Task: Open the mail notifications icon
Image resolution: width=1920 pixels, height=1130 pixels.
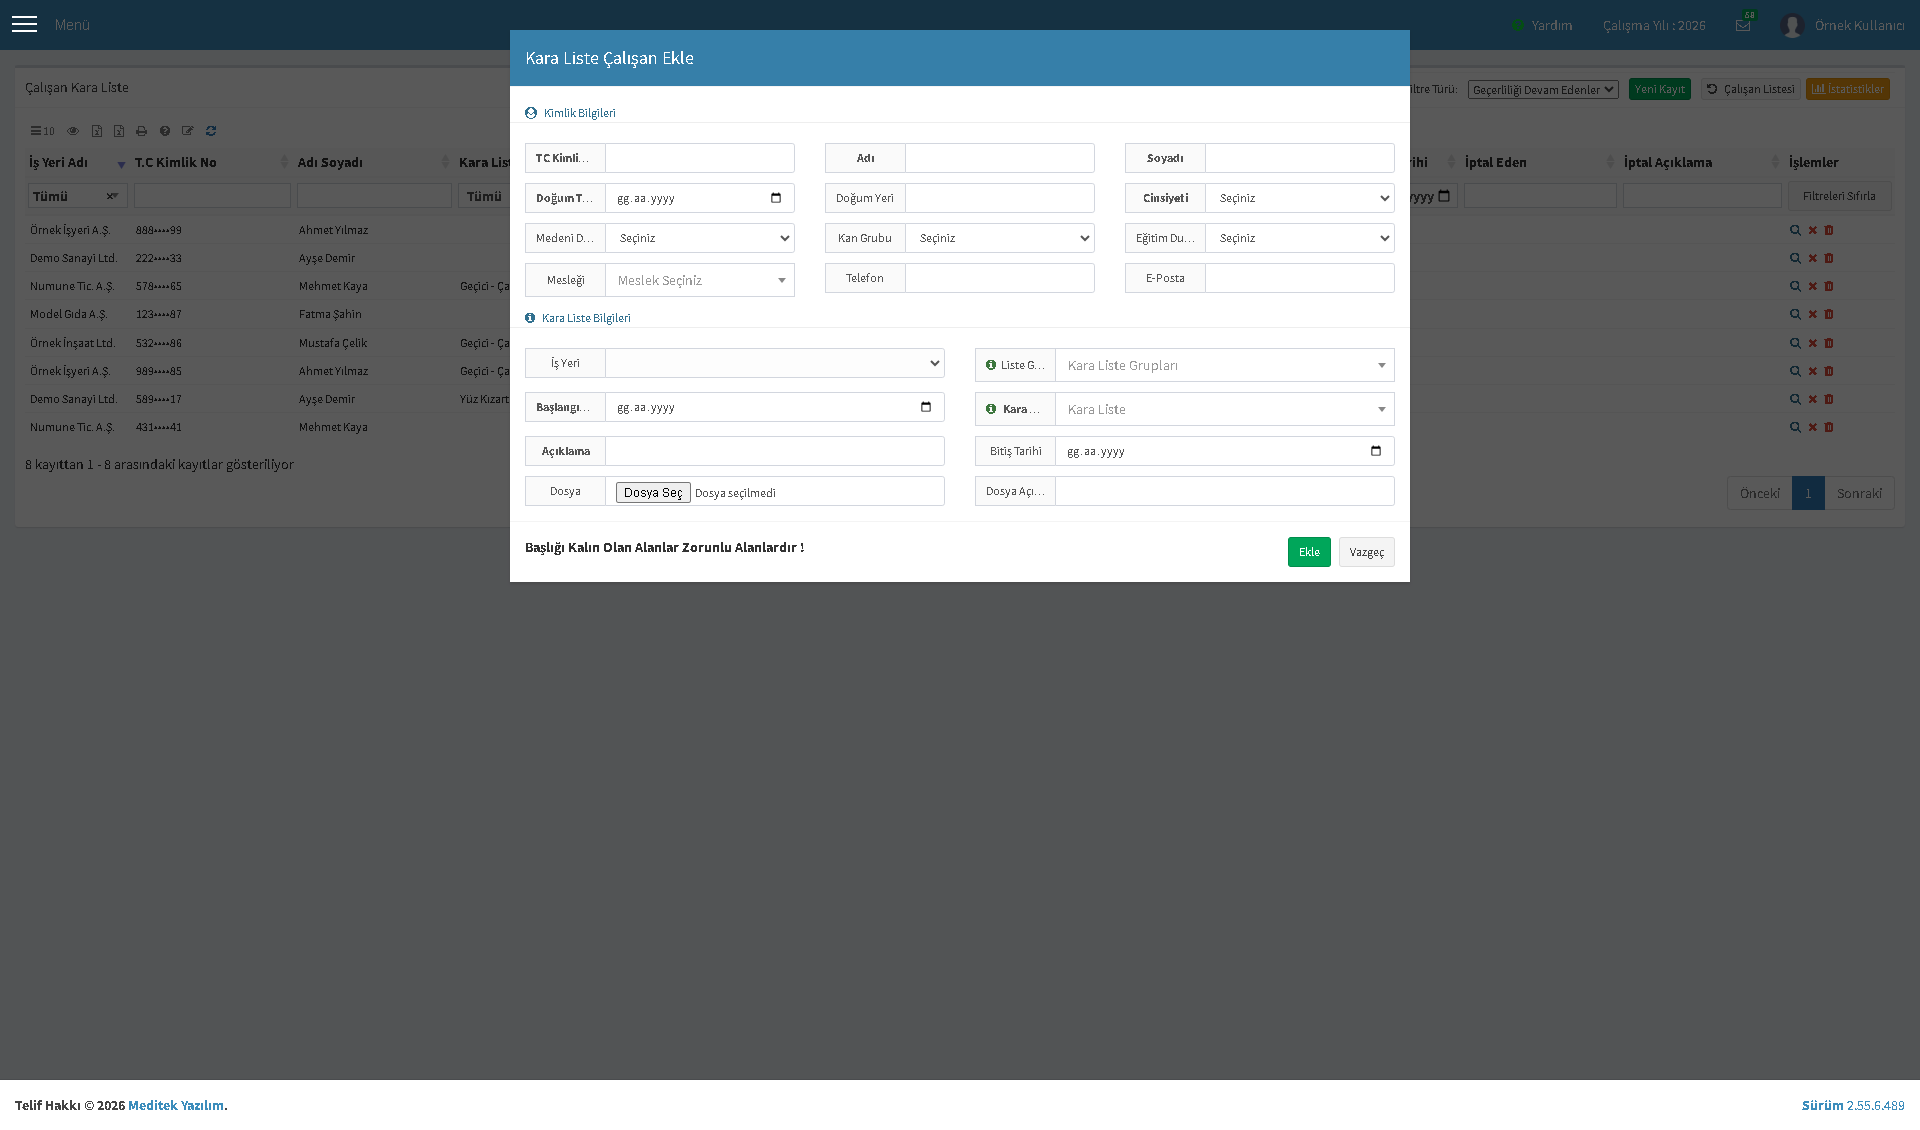Action: click(x=1743, y=25)
